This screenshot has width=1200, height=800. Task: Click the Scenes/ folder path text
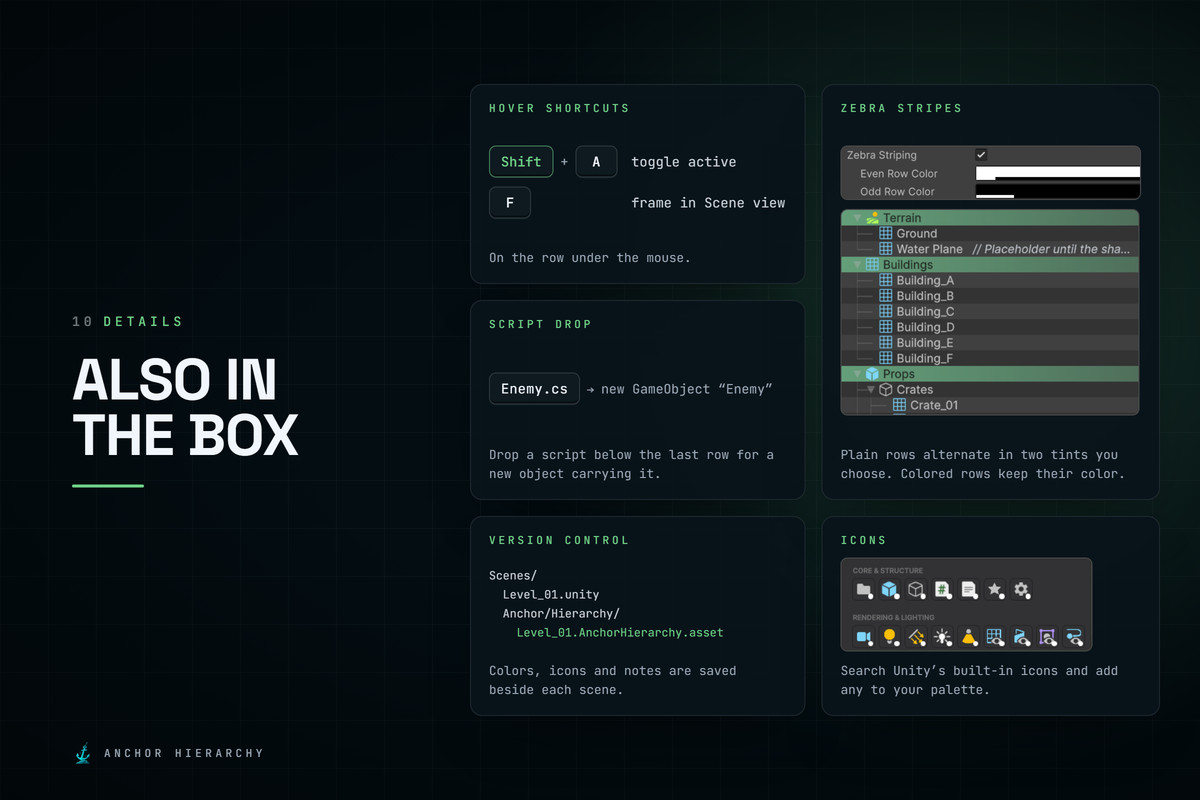513,575
